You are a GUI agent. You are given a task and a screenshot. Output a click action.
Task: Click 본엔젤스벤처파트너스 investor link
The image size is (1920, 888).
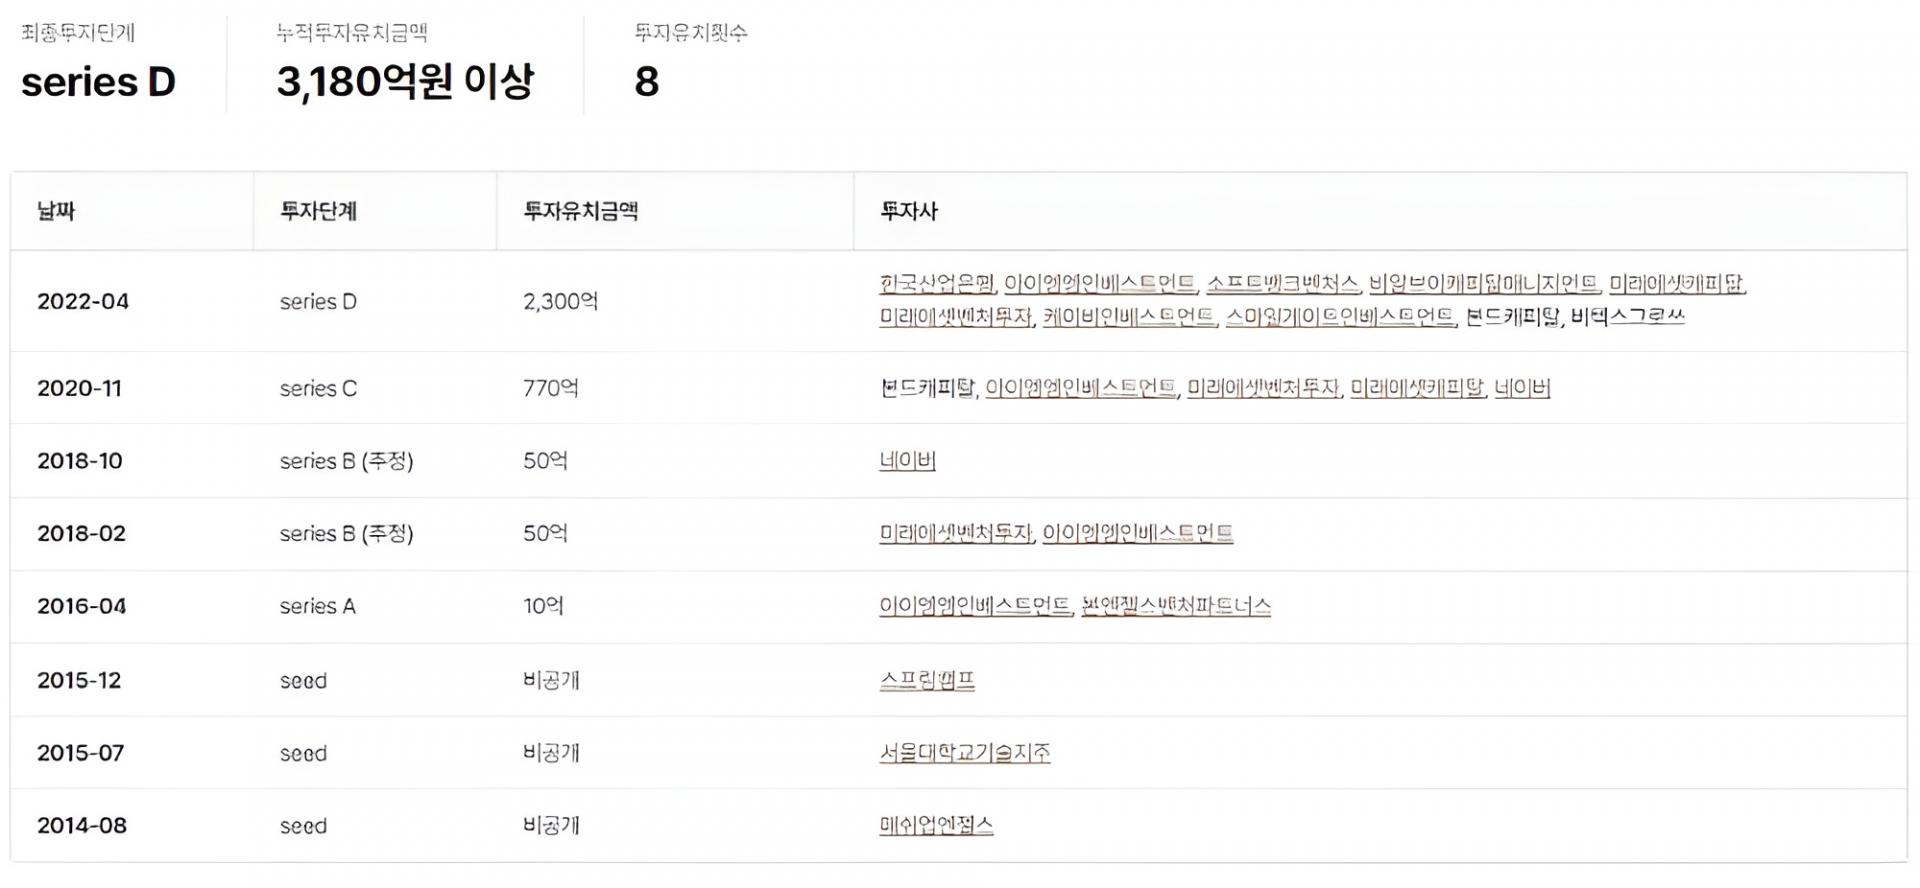tap(1176, 606)
